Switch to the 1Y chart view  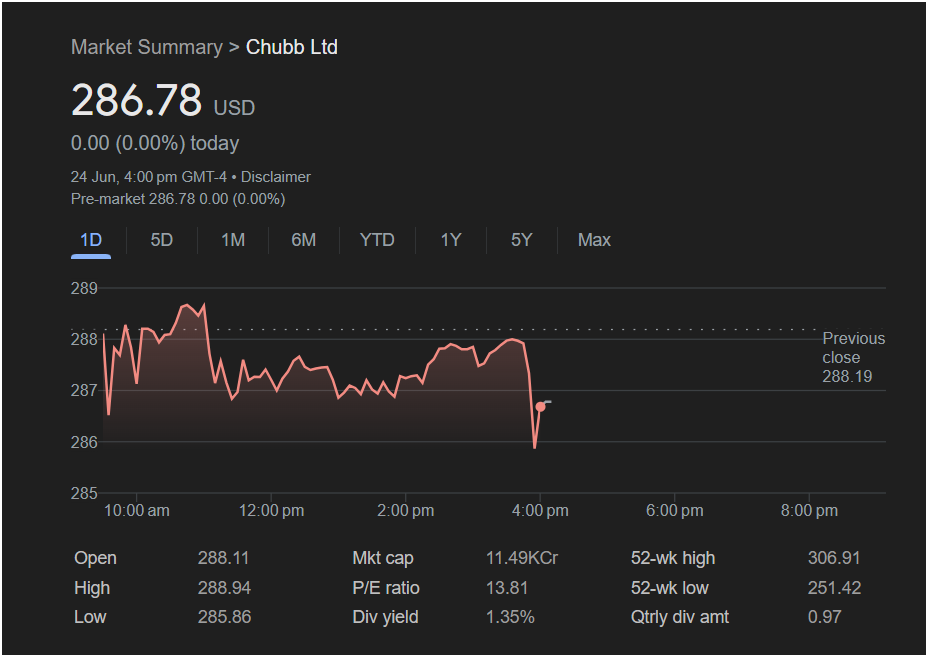pyautogui.click(x=450, y=240)
